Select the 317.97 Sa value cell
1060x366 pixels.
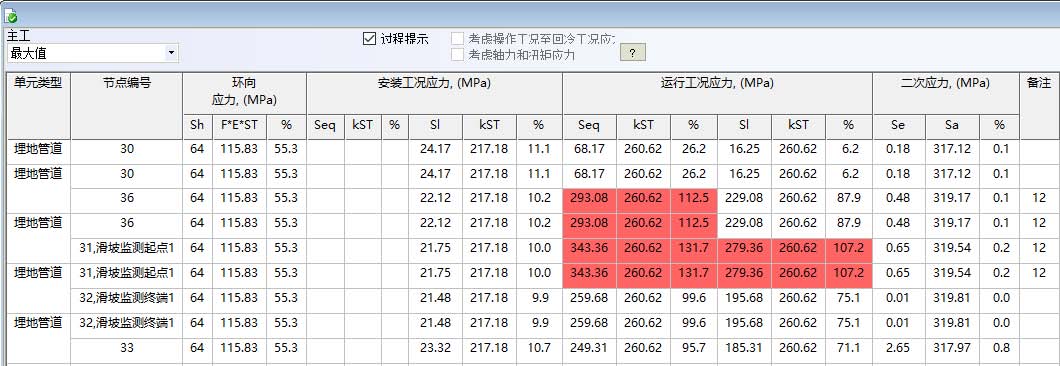point(952,348)
